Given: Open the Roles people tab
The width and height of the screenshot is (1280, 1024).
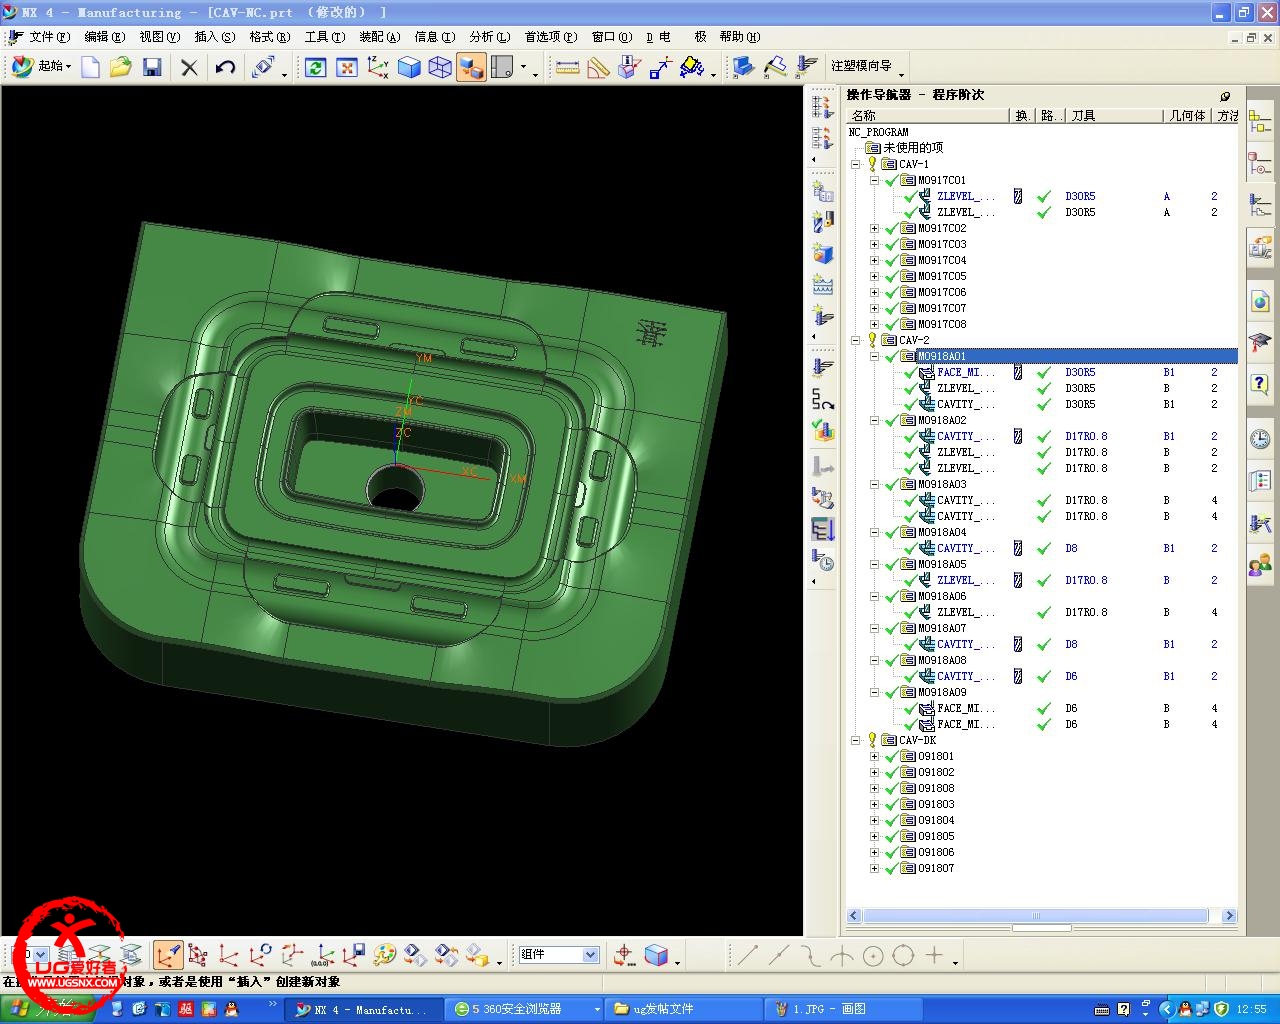Looking at the screenshot, I should tap(1260, 565).
